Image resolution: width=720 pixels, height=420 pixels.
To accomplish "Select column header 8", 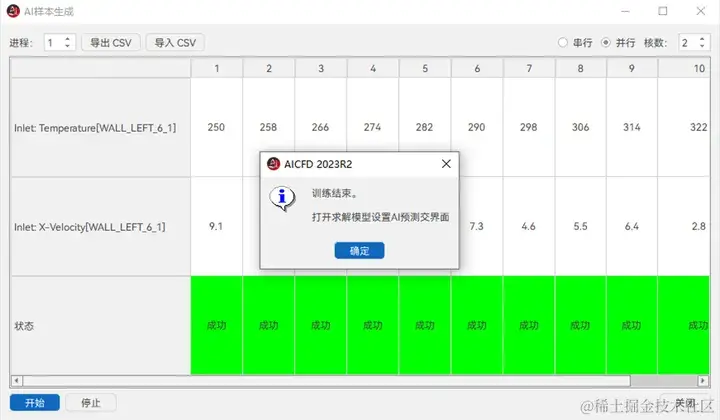I will (580, 68).
